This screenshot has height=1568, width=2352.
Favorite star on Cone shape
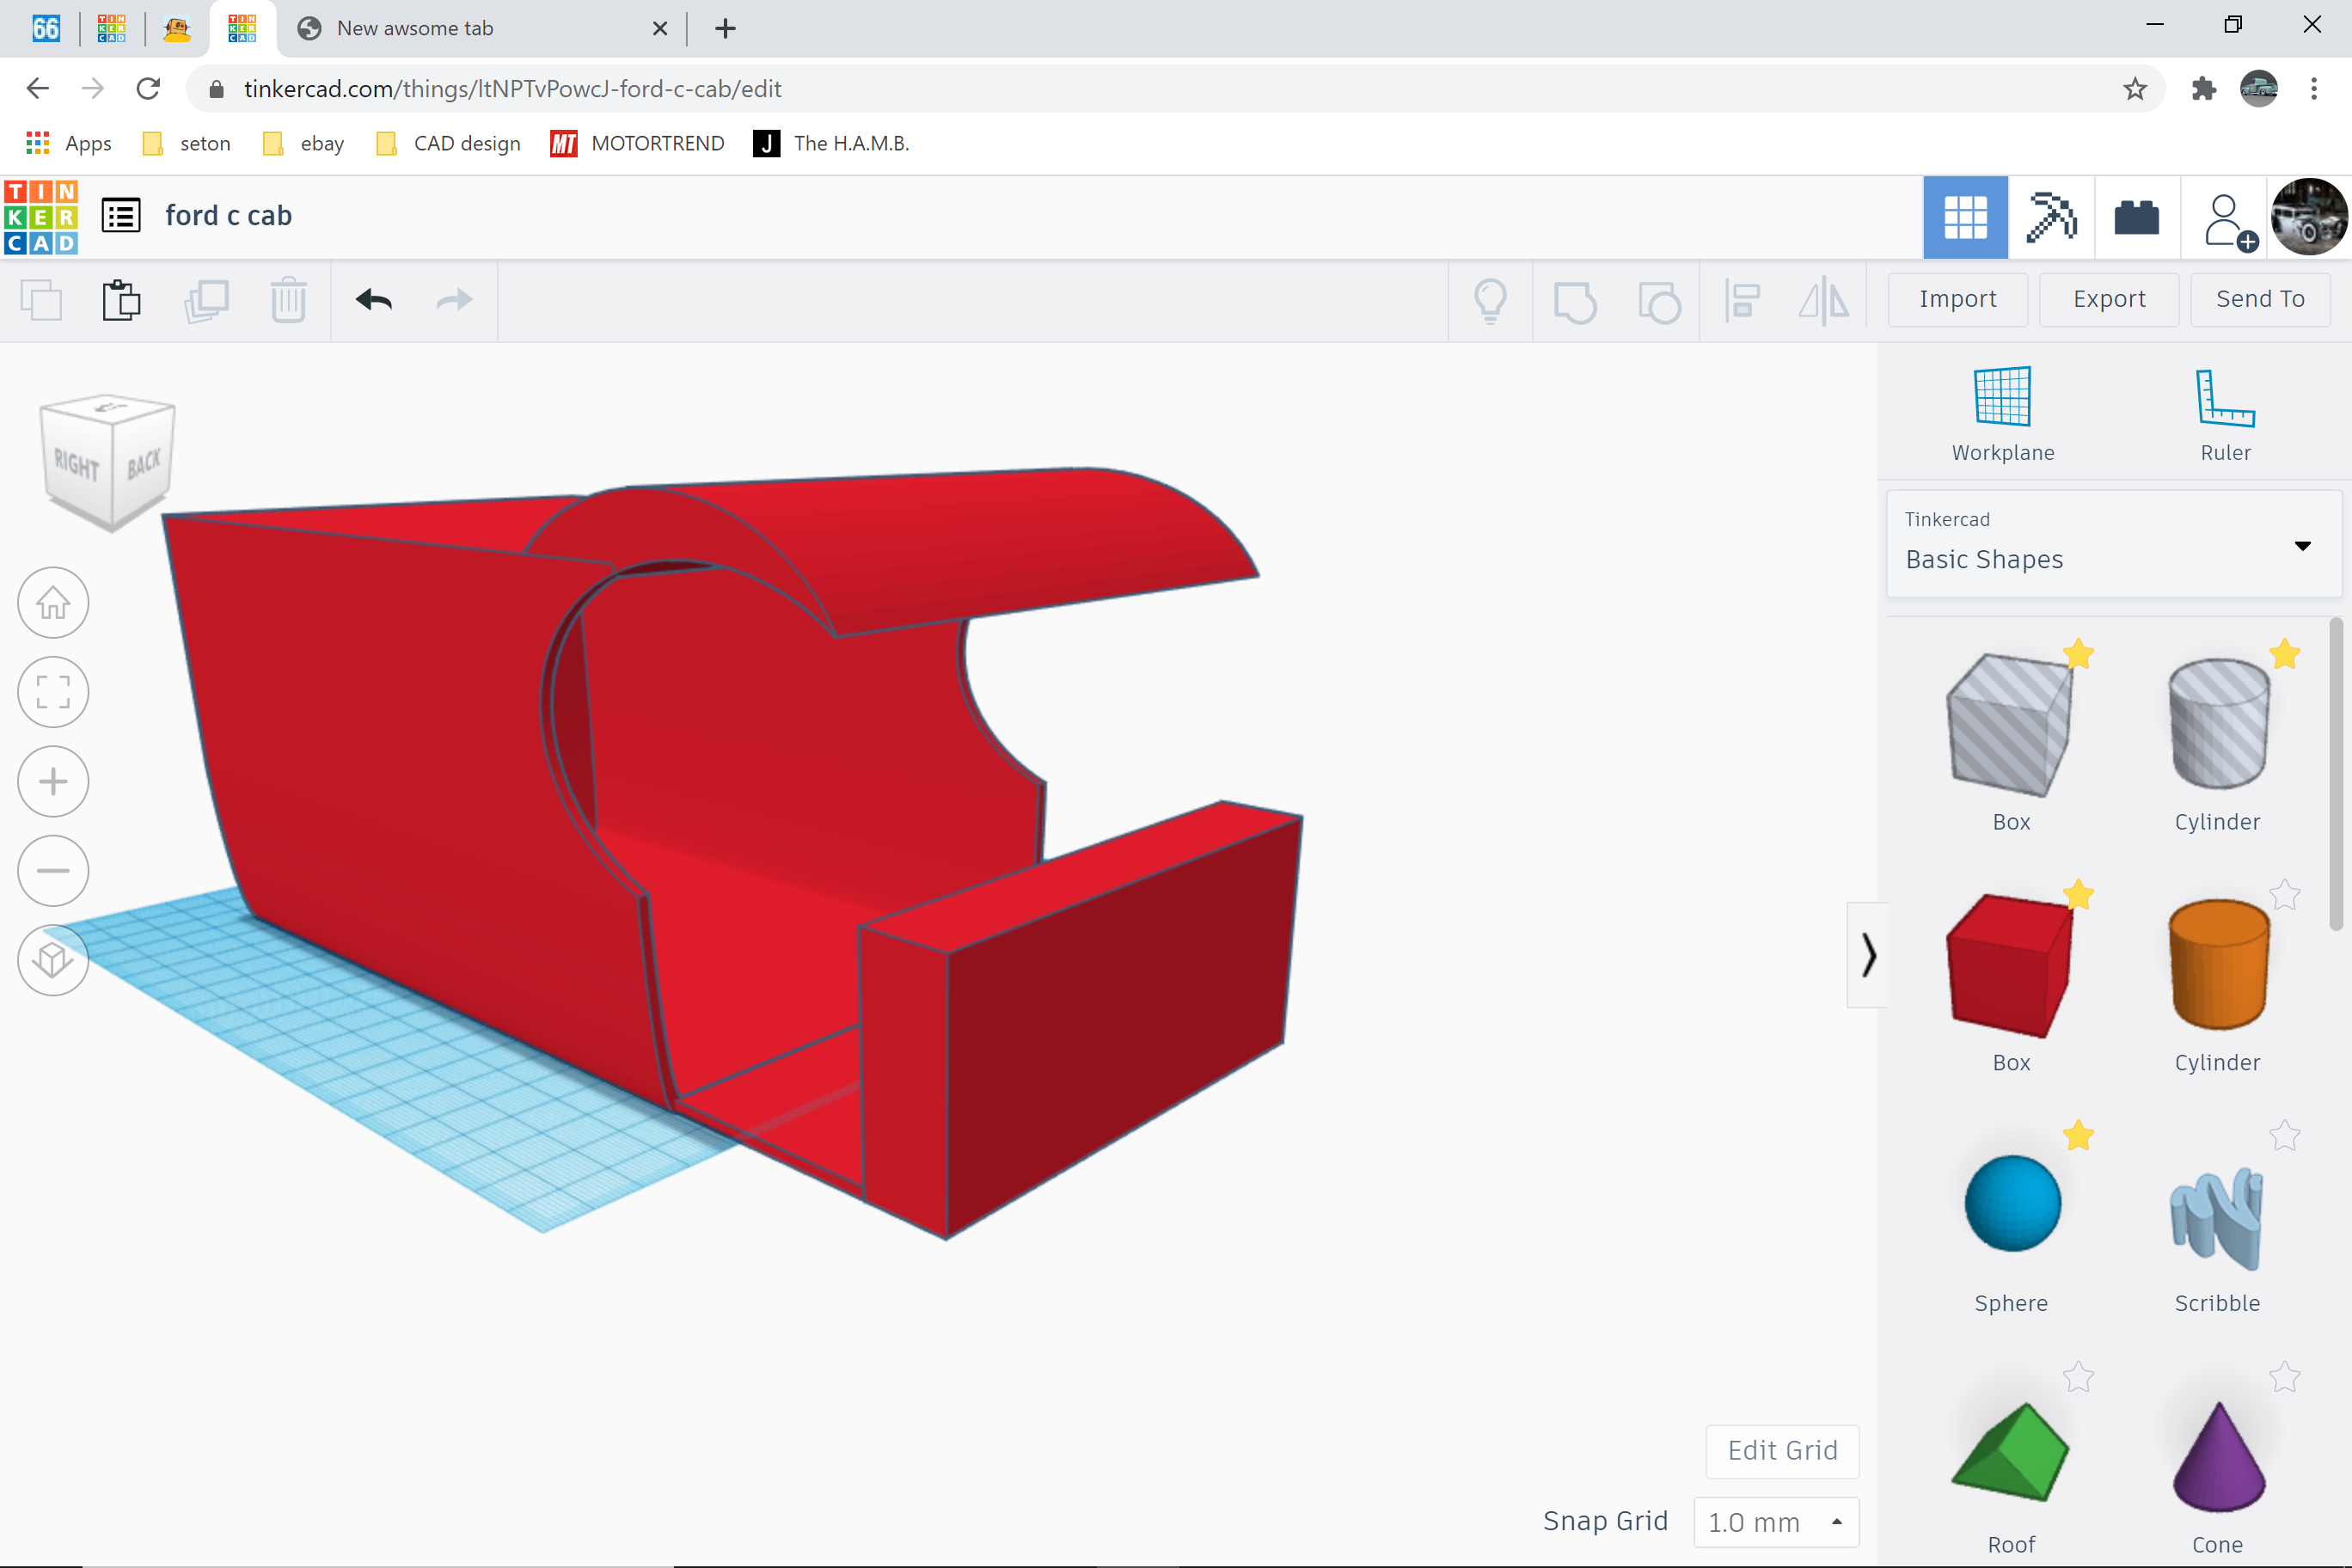click(2285, 1378)
